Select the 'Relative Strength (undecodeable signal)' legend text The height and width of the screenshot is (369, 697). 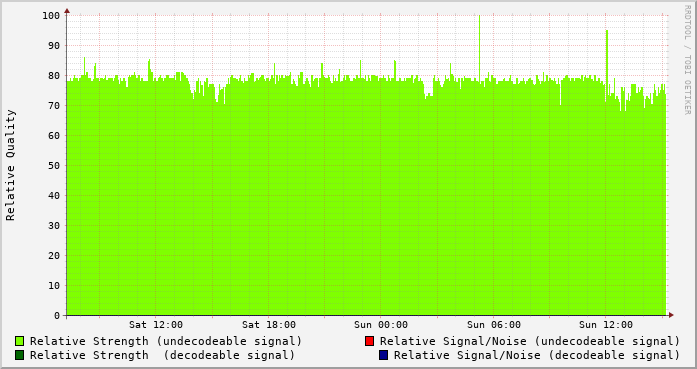coord(166,341)
